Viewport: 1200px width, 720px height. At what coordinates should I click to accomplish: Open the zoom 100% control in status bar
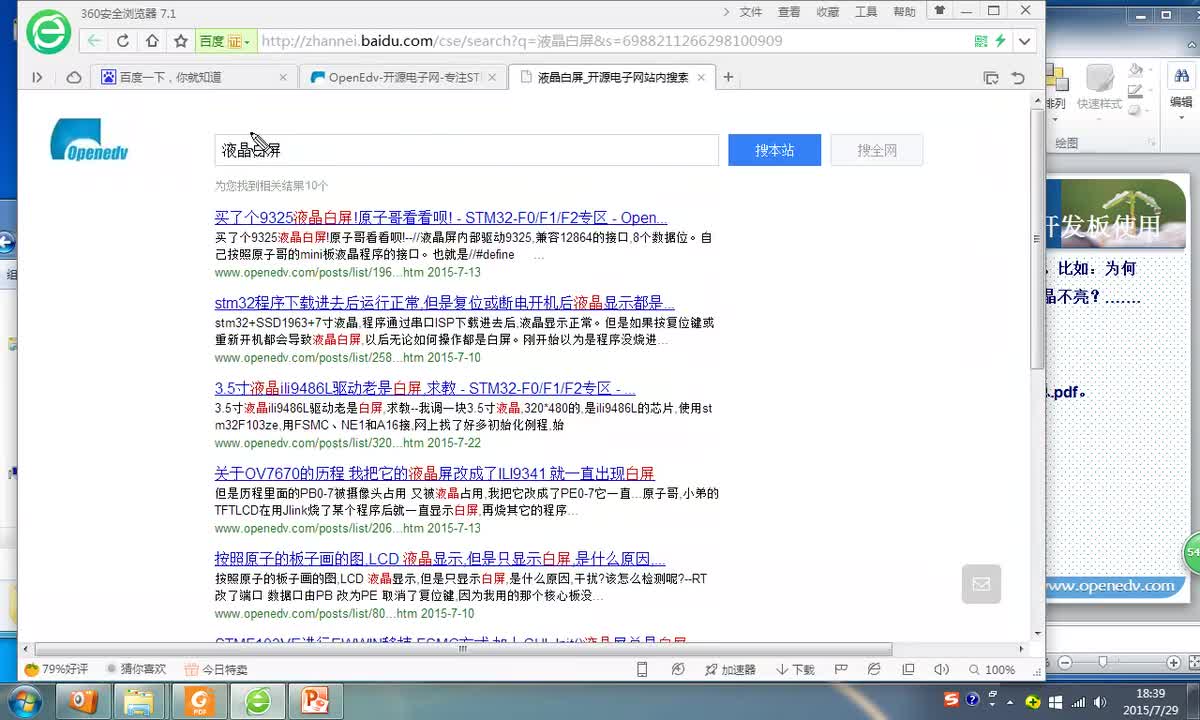click(x=991, y=669)
